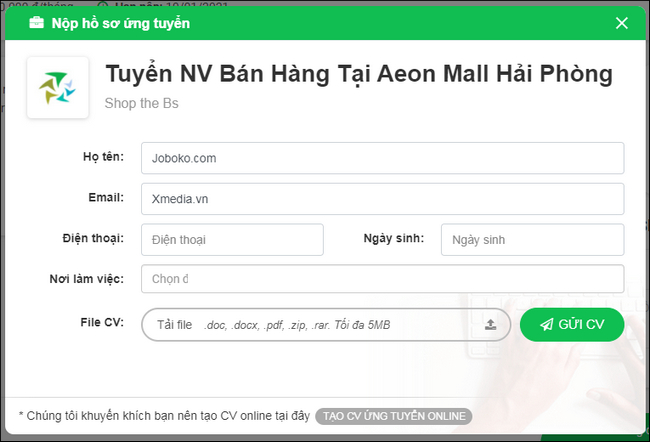This screenshot has height=442, width=650.
Task: Click the briefcase icon in the dialog header
Action: coord(36,23)
